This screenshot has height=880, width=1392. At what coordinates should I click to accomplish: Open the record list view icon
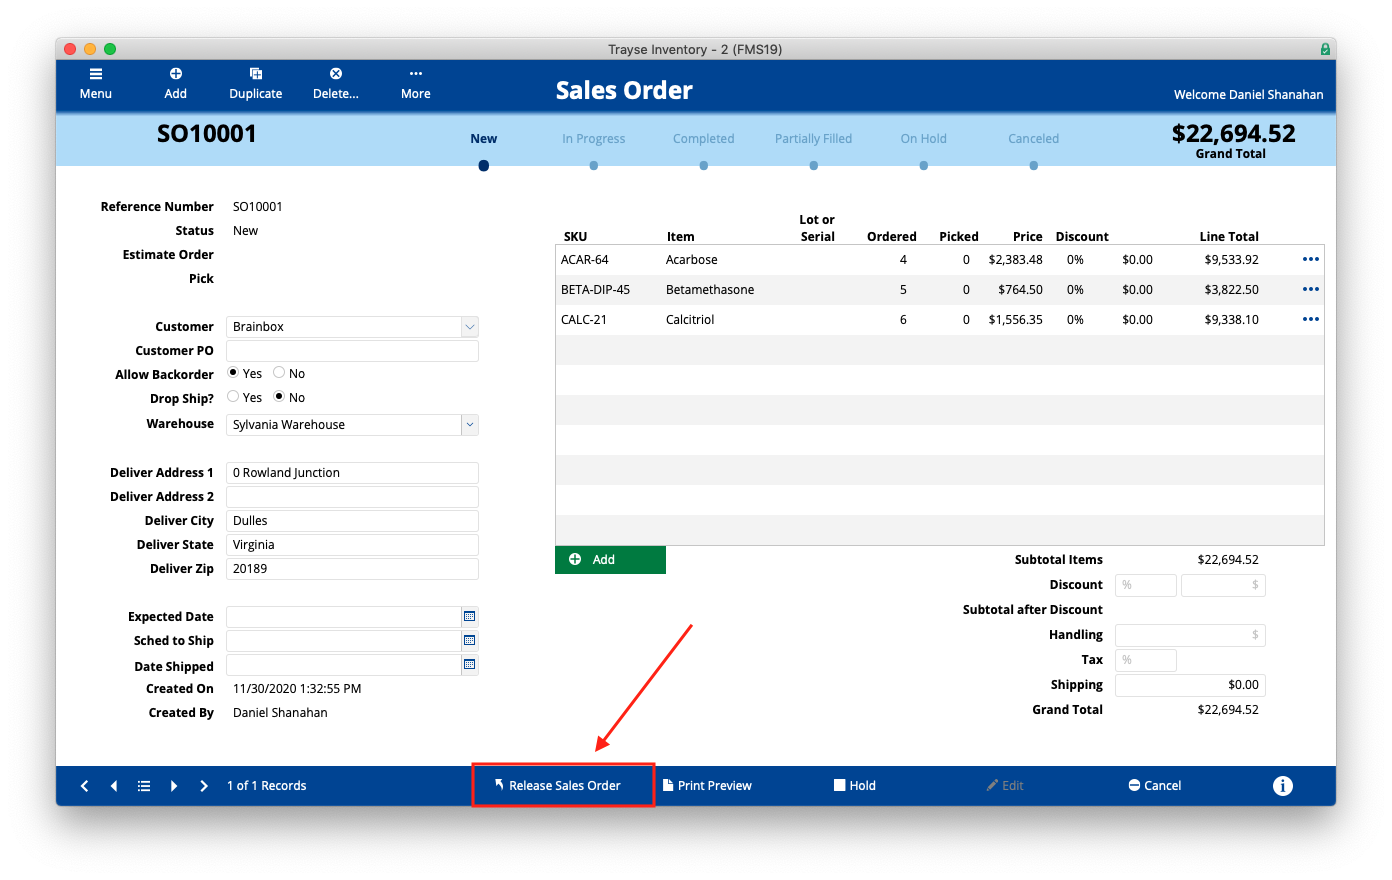pyautogui.click(x=144, y=786)
